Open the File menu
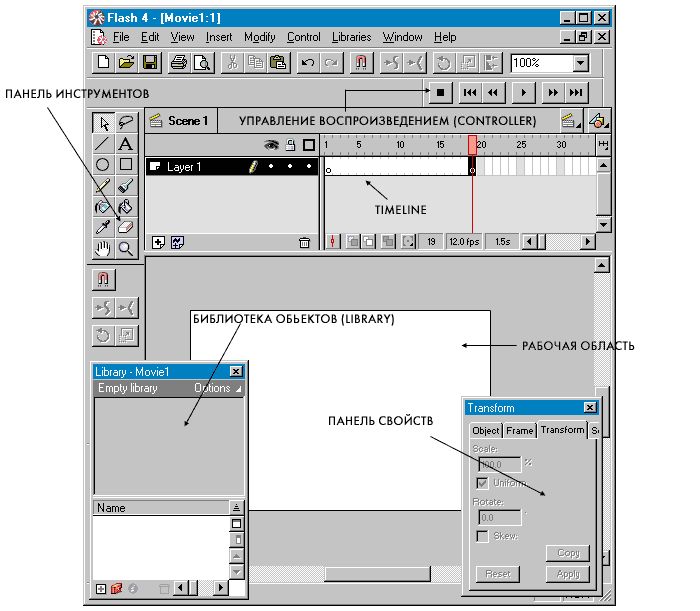The width and height of the screenshot is (700, 611). pyautogui.click(x=121, y=37)
